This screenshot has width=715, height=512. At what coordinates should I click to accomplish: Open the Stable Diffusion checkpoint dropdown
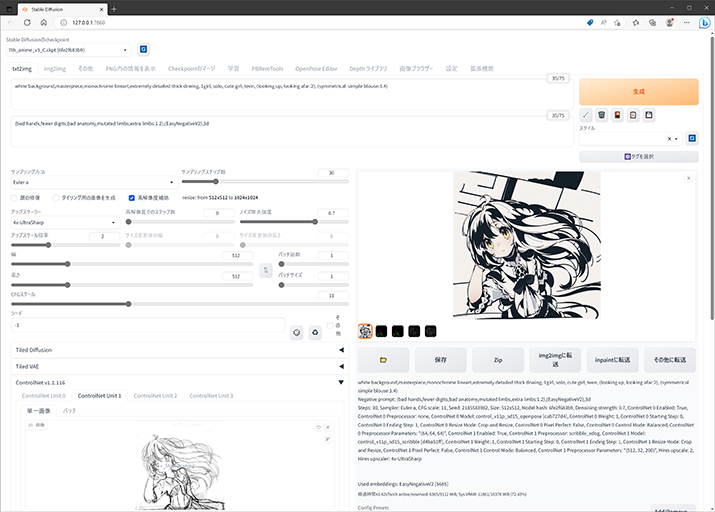pyautogui.click(x=68, y=50)
